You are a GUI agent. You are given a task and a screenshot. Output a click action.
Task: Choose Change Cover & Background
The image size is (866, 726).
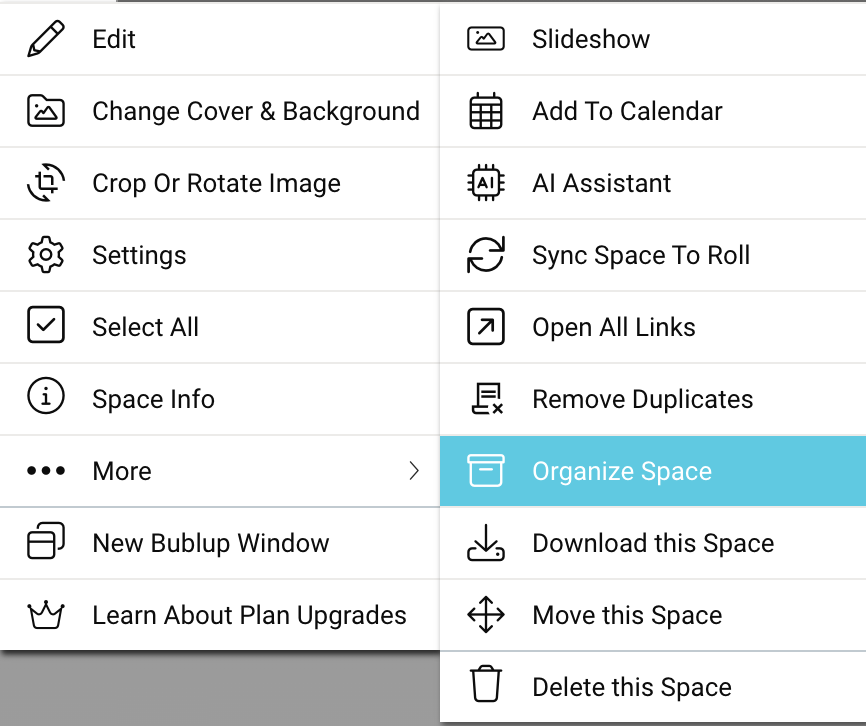point(255,111)
